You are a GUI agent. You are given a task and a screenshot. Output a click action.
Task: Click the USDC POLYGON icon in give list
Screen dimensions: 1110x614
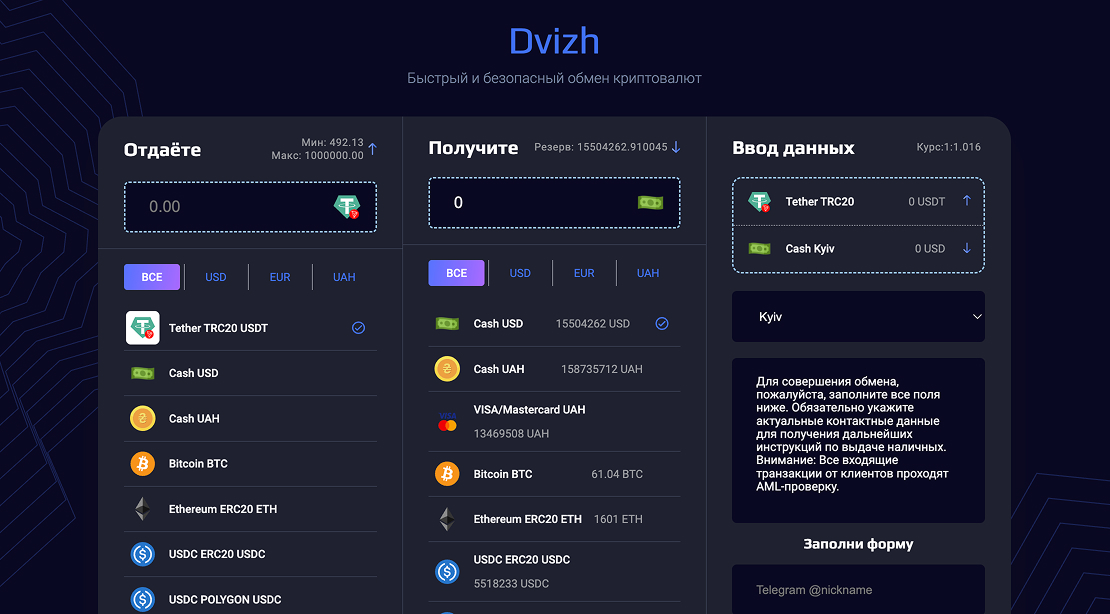142,599
